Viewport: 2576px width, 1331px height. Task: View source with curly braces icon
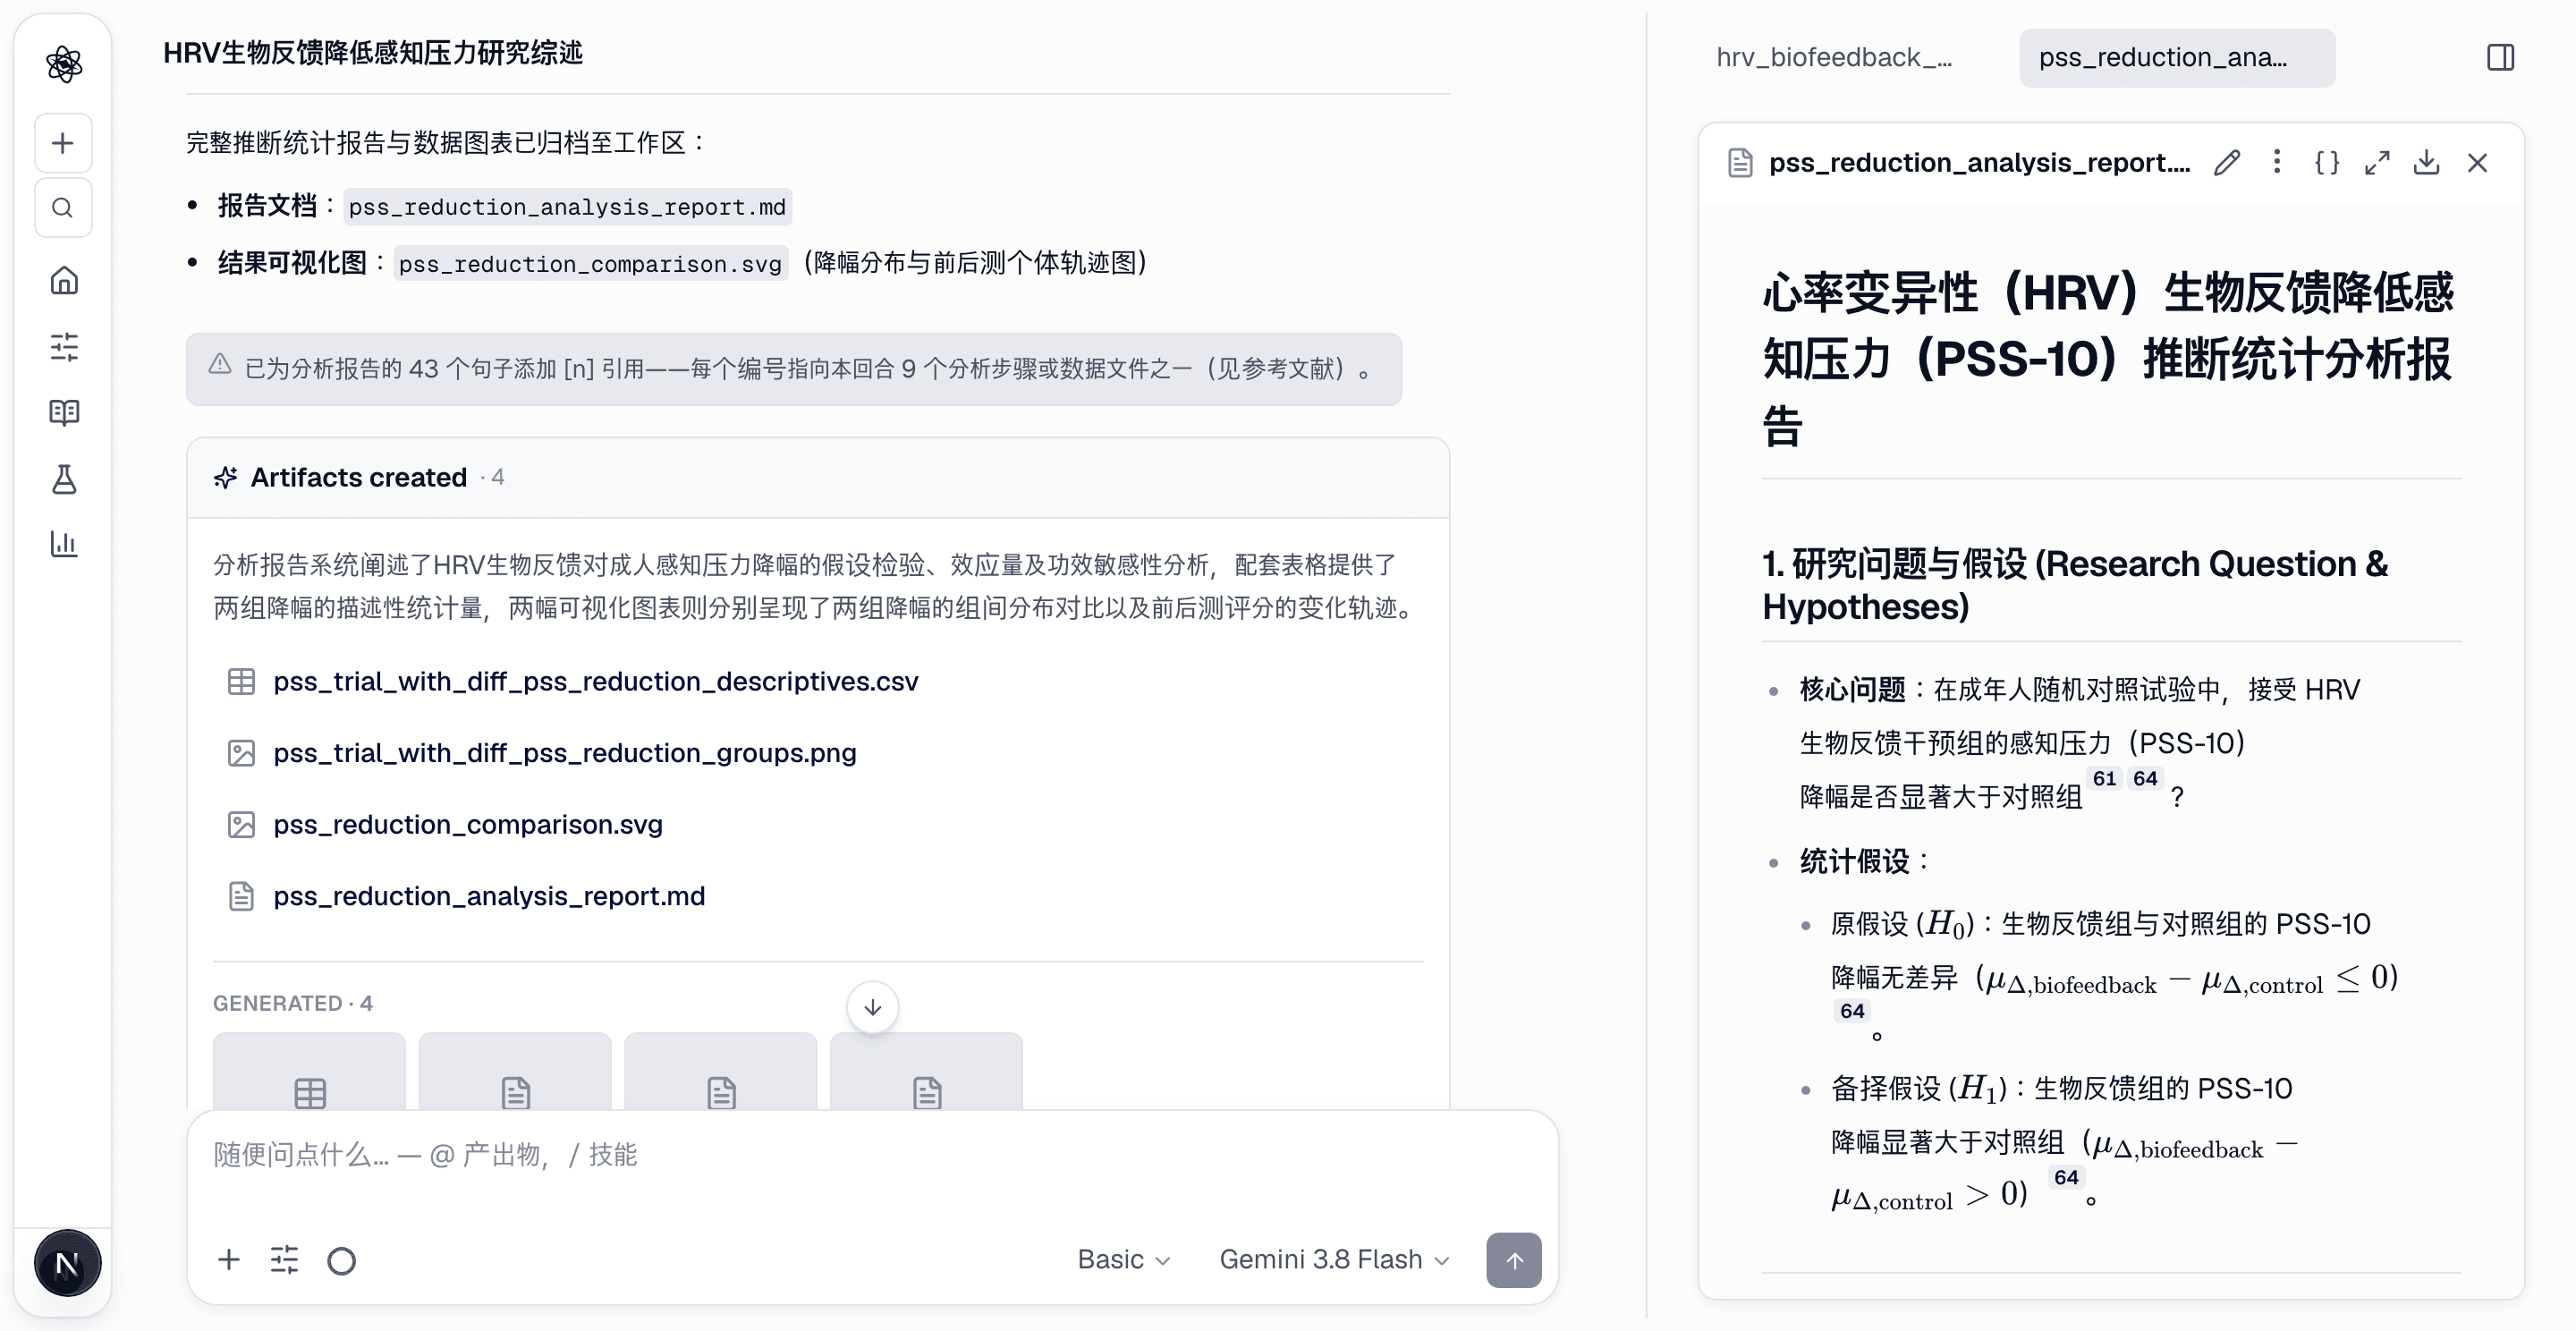pos(2327,162)
